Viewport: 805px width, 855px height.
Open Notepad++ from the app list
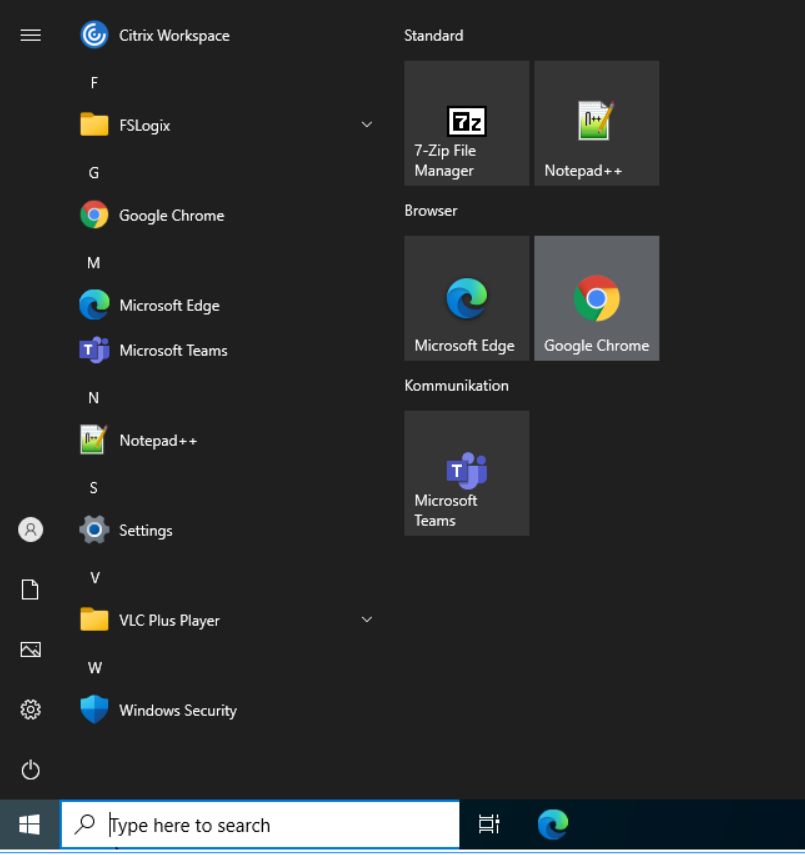click(226, 440)
